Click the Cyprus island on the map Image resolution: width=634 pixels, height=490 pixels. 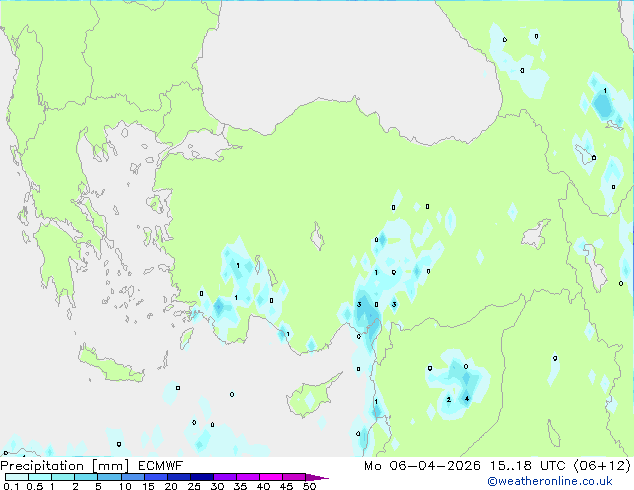309,397
